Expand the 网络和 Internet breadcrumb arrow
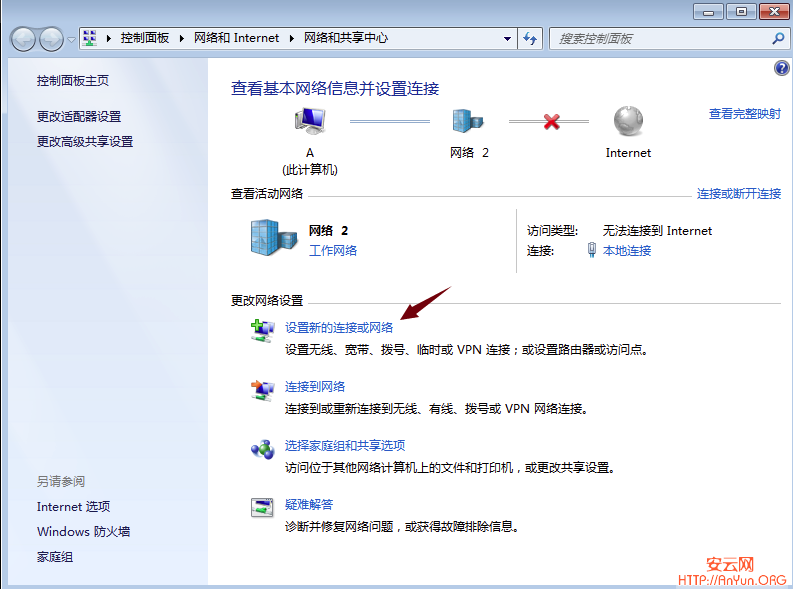Screen dimensions: 793x589 pos(294,38)
